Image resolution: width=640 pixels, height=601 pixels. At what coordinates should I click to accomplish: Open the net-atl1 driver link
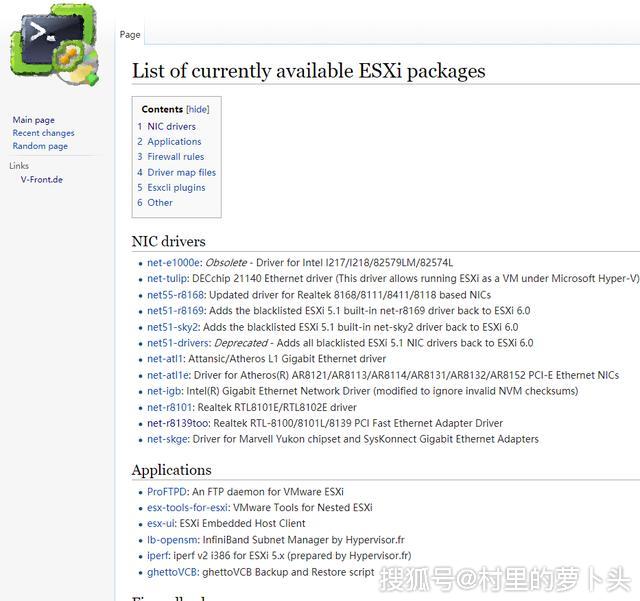165,359
